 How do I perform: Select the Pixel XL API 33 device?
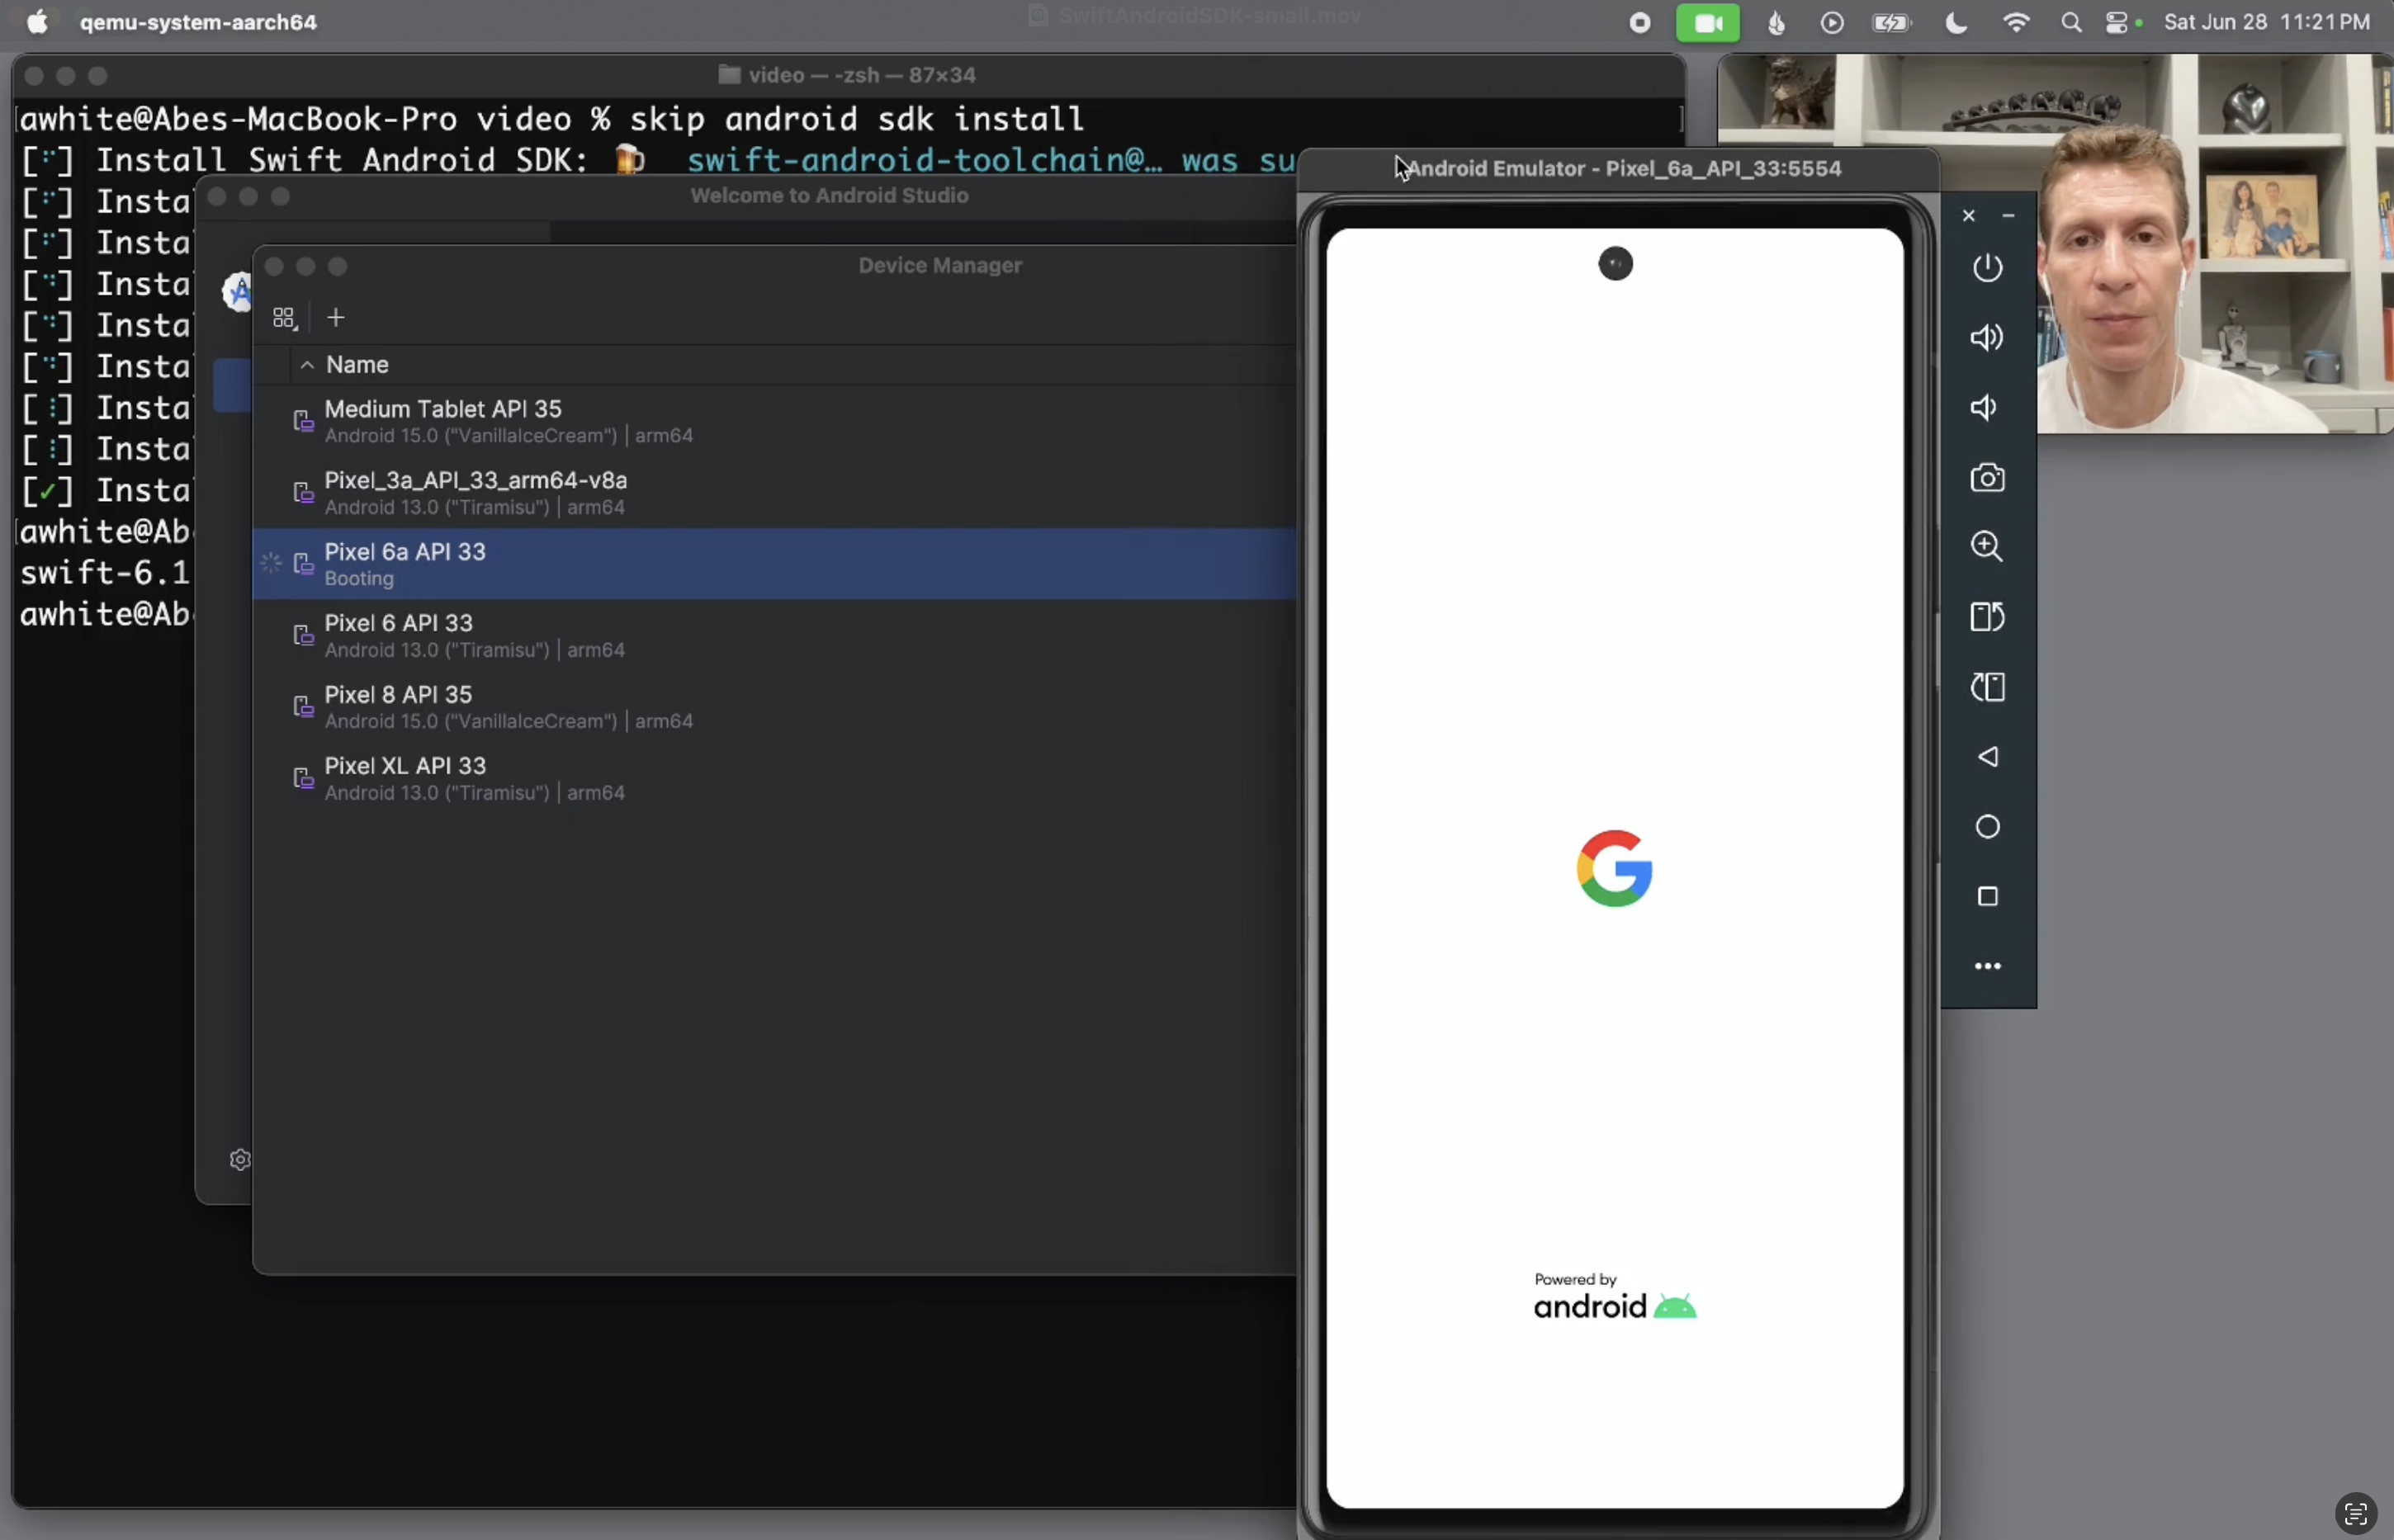coord(775,778)
